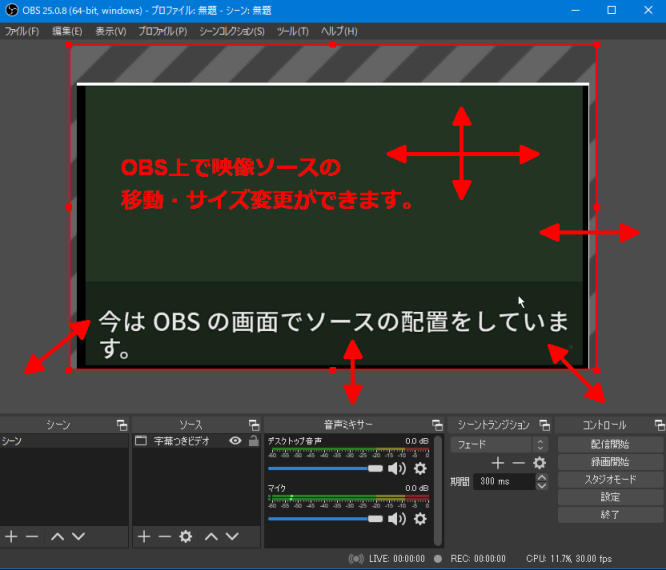Open 設定 from controls panel
The width and height of the screenshot is (666, 570).
(x=610, y=497)
